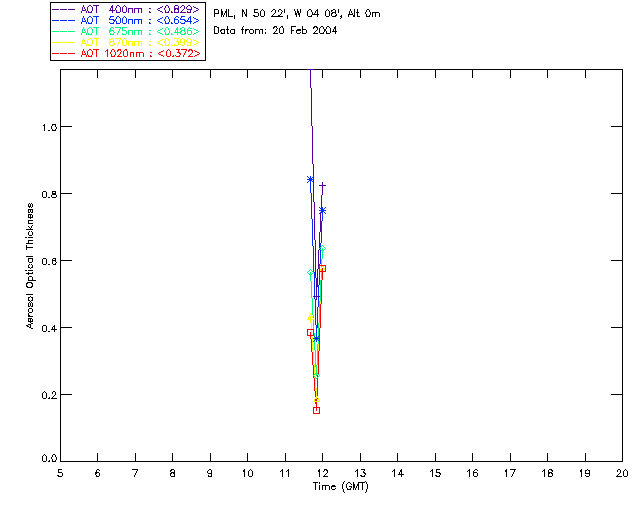
Task: Click the y-axis tick label 1.0
Action: tap(49, 127)
